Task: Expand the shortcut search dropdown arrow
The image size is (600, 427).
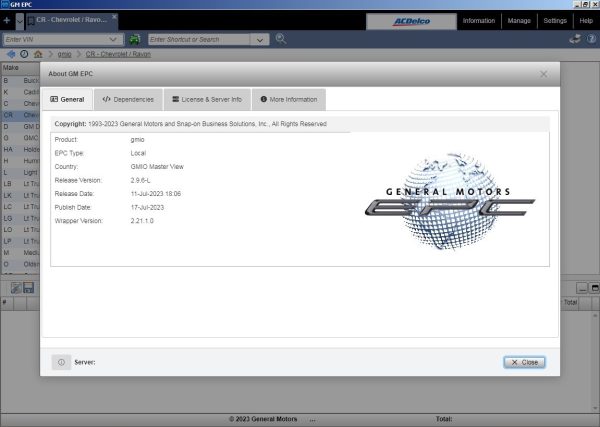Action: pyautogui.click(x=260, y=40)
